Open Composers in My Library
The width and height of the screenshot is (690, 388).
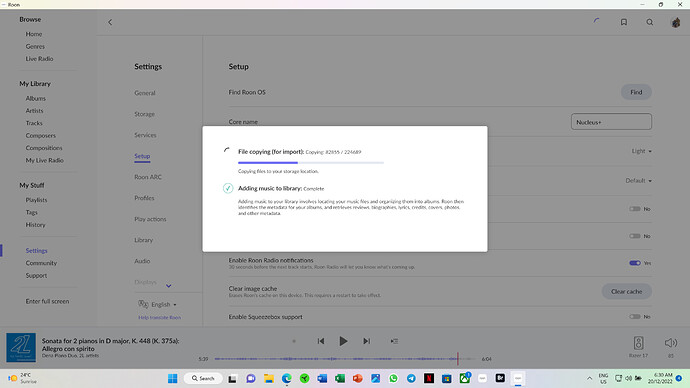click(40, 135)
